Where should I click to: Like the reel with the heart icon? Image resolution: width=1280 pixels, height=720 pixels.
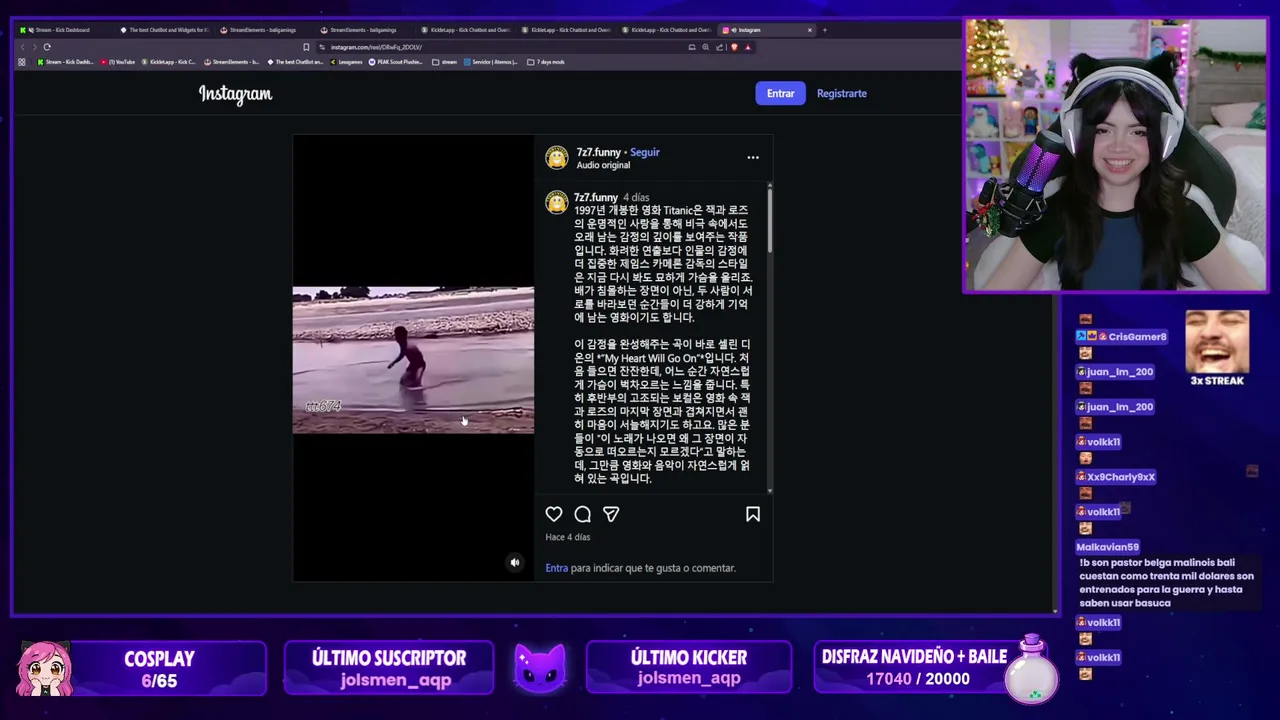click(554, 514)
